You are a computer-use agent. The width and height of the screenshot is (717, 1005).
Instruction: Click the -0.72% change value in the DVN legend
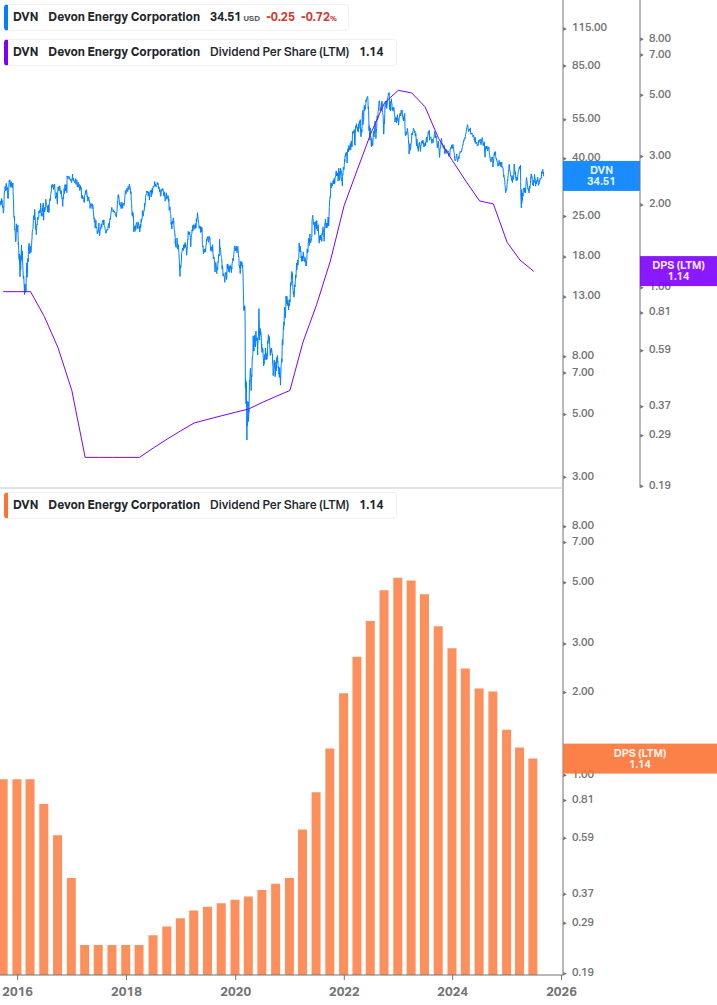tap(319, 17)
